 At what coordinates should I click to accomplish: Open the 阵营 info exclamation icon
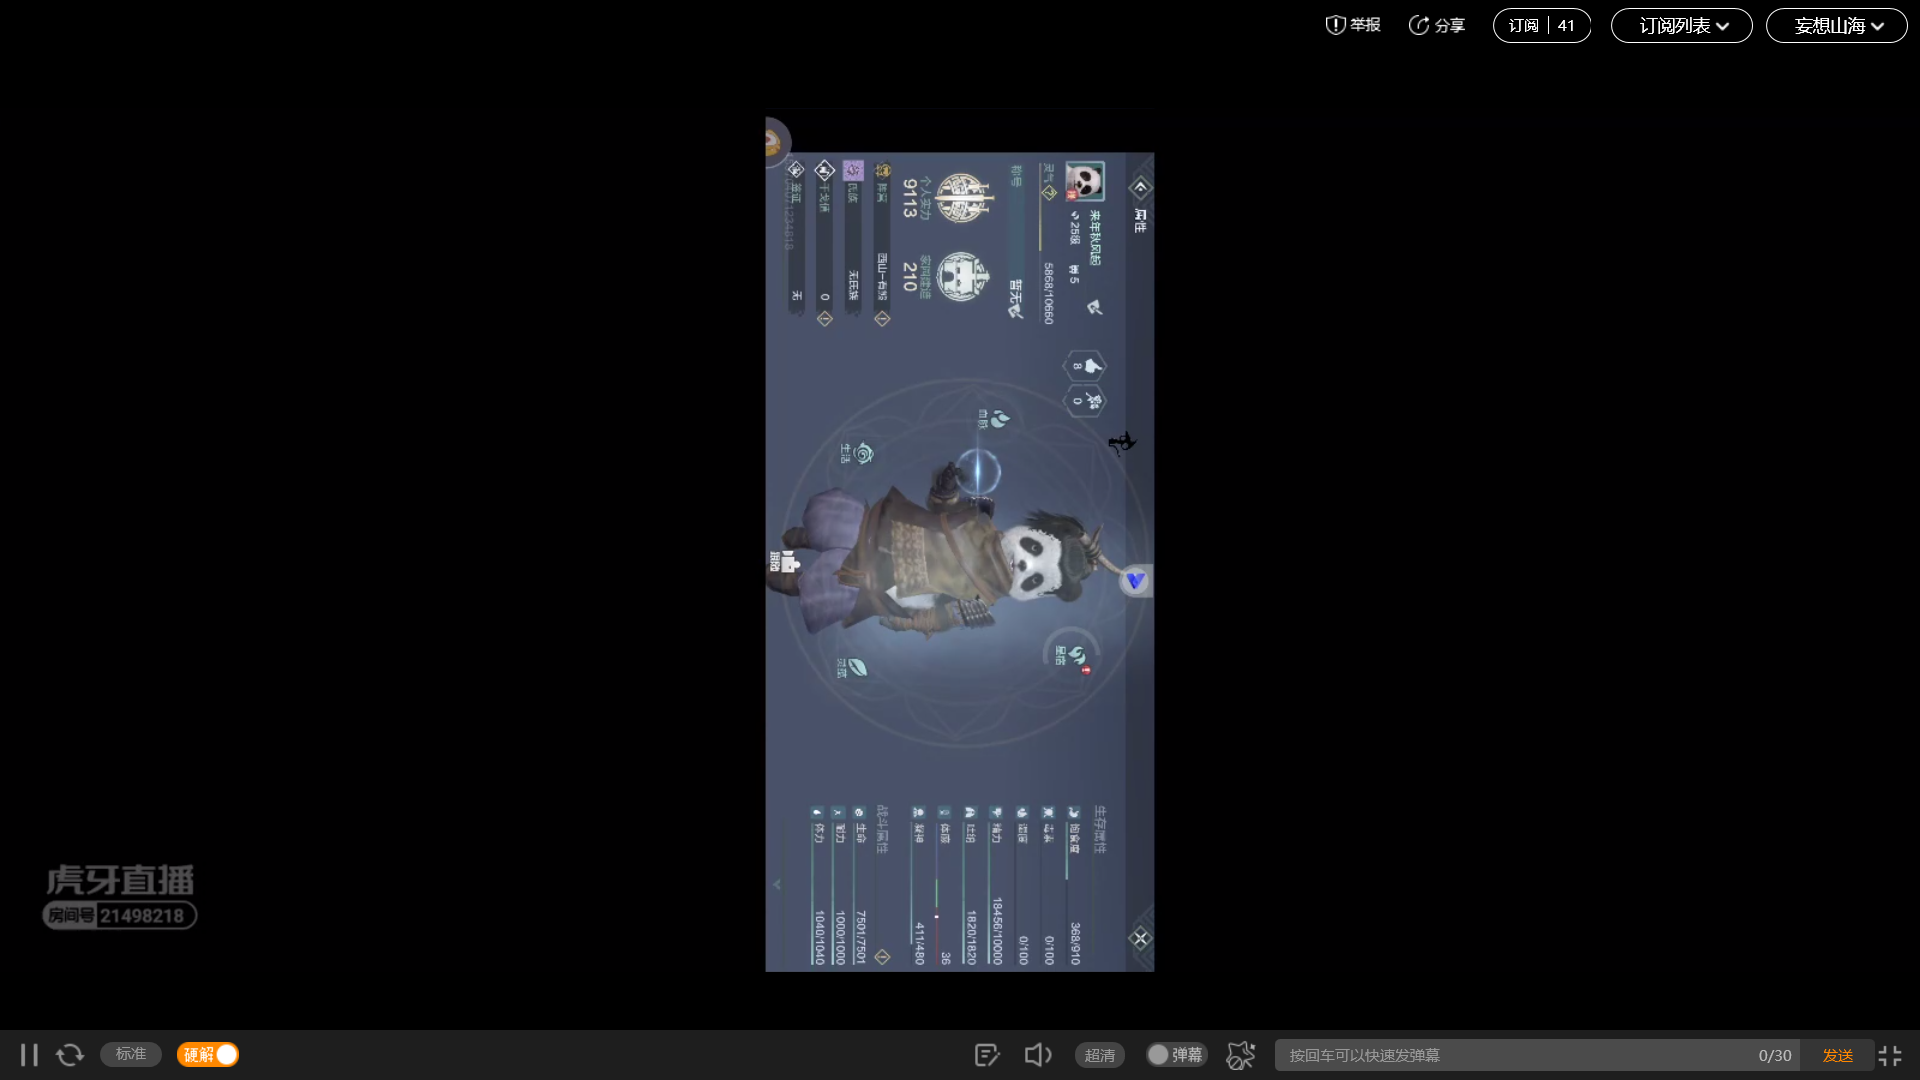[x=882, y=318]
